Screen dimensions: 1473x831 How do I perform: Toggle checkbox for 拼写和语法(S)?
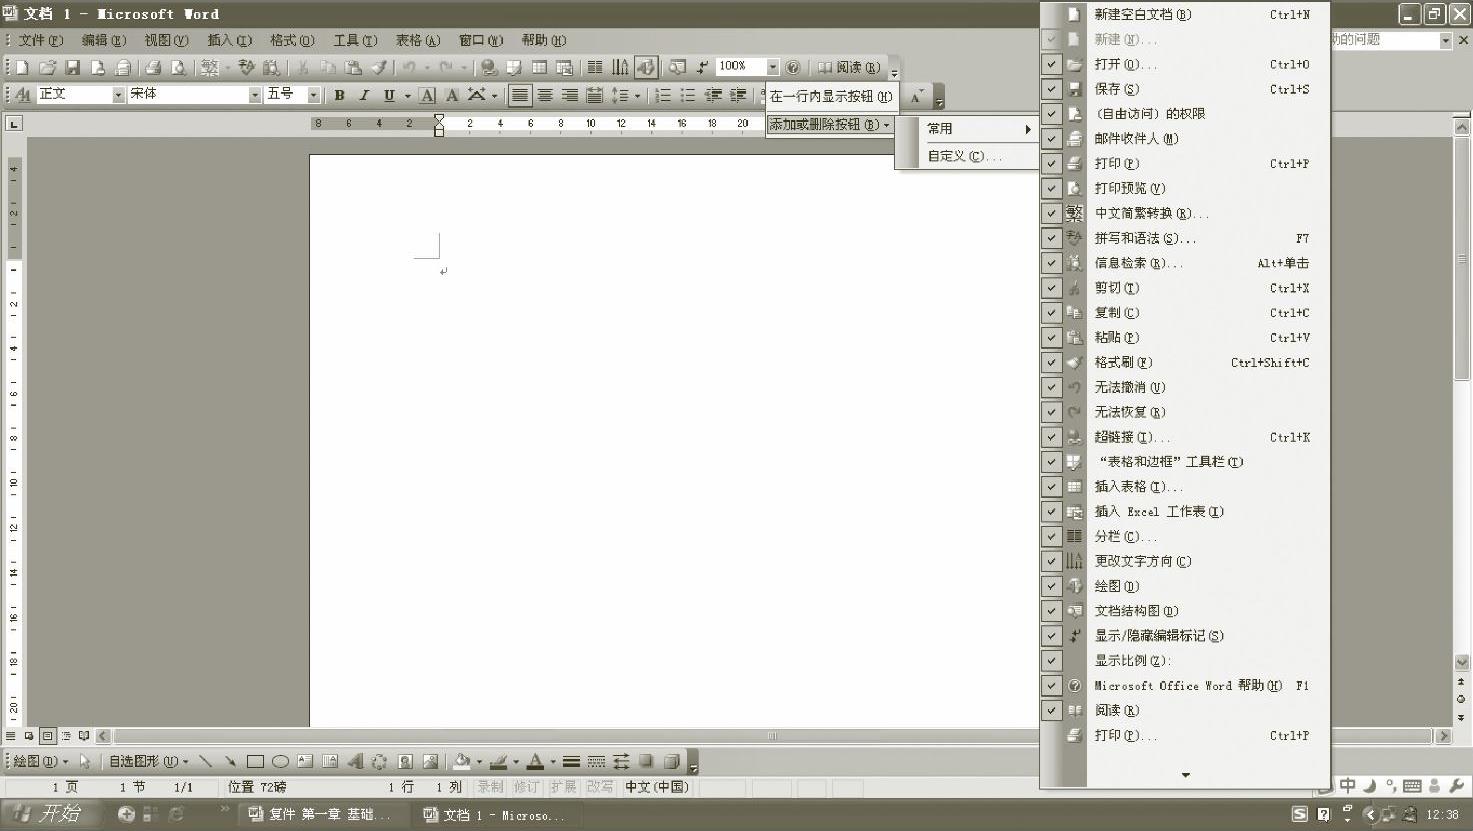pos(1051,238)
